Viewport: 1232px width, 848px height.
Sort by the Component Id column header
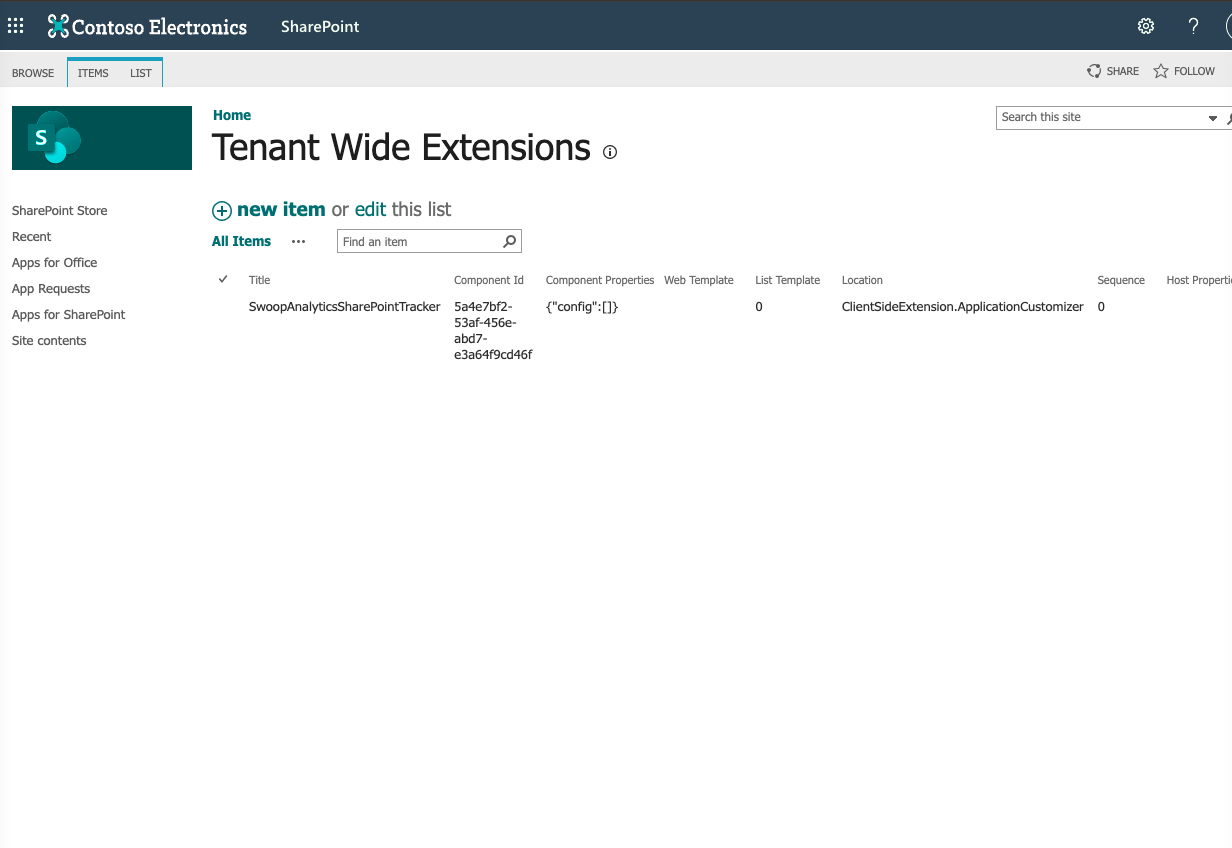coord(489,280)
